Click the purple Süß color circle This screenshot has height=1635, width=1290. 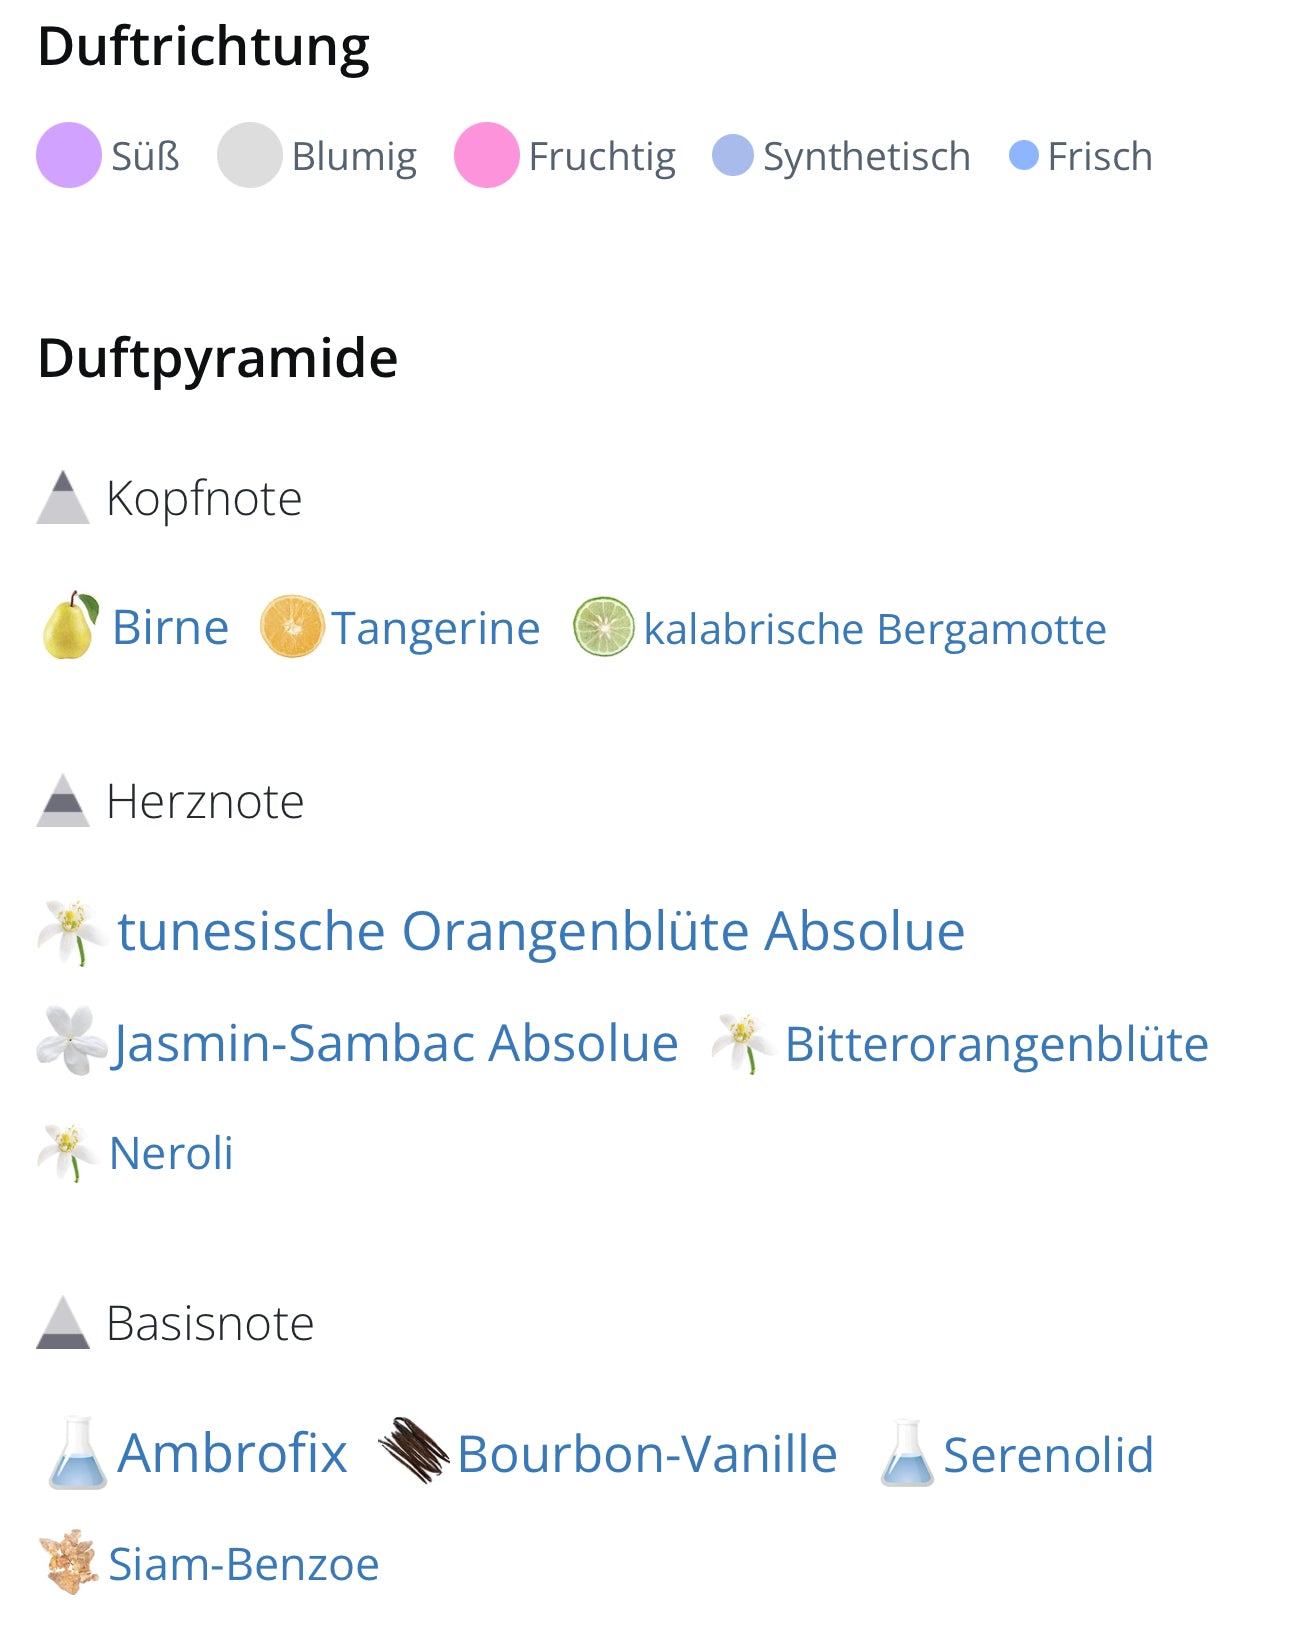[69, 155]
